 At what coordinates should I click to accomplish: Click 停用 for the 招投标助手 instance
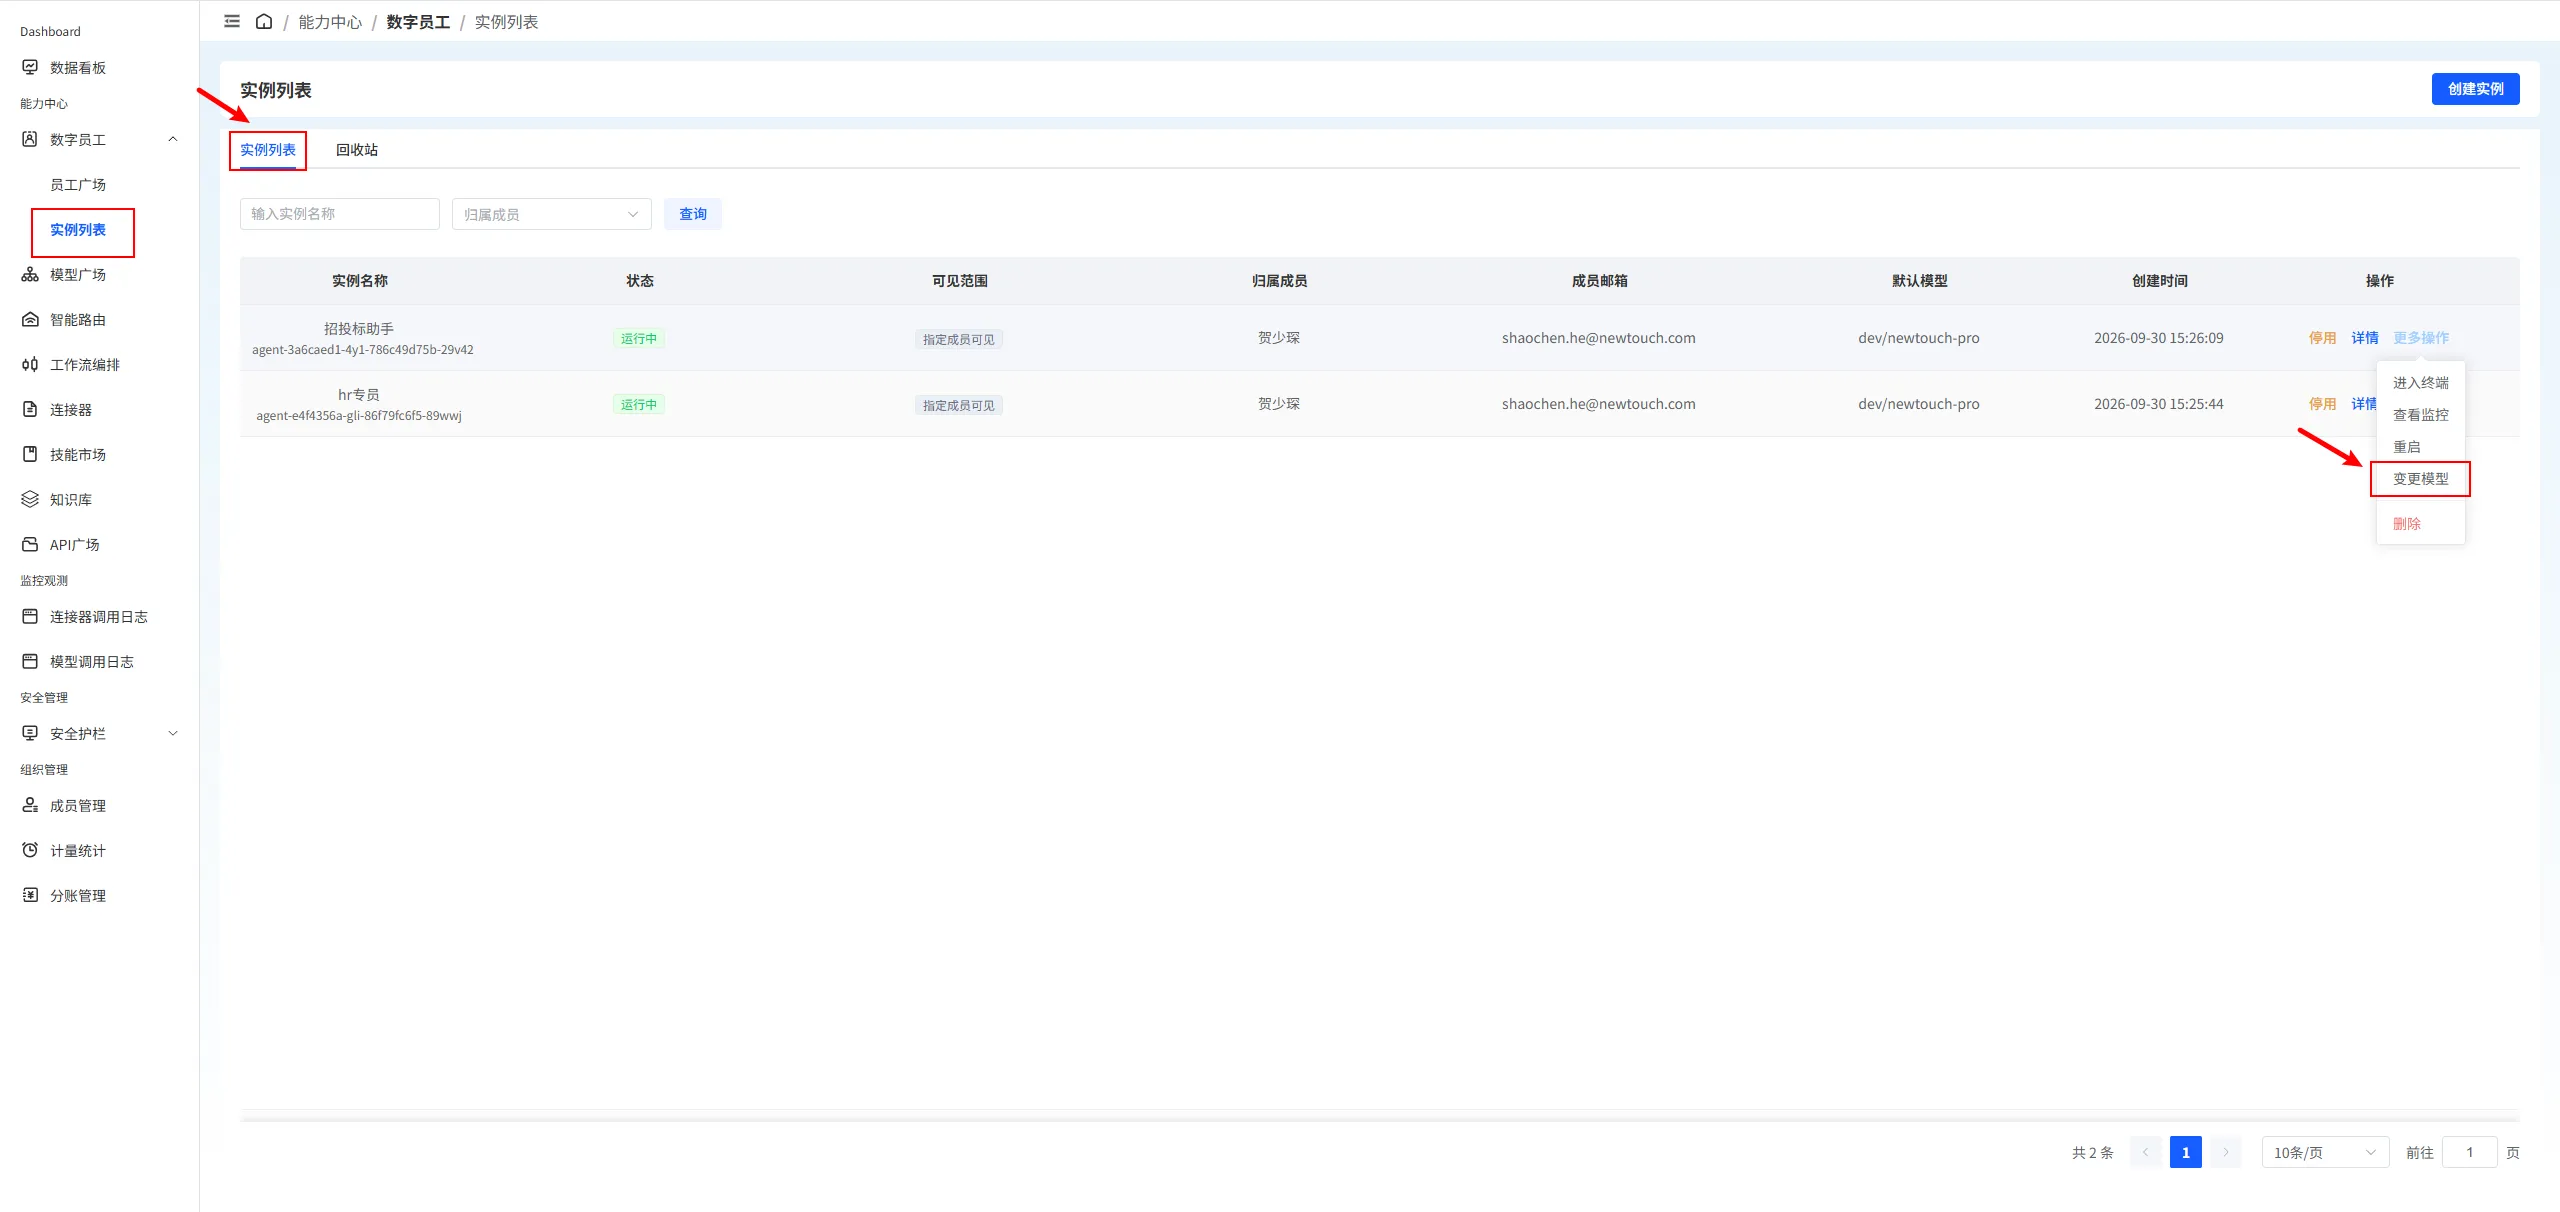[2322, 337]
